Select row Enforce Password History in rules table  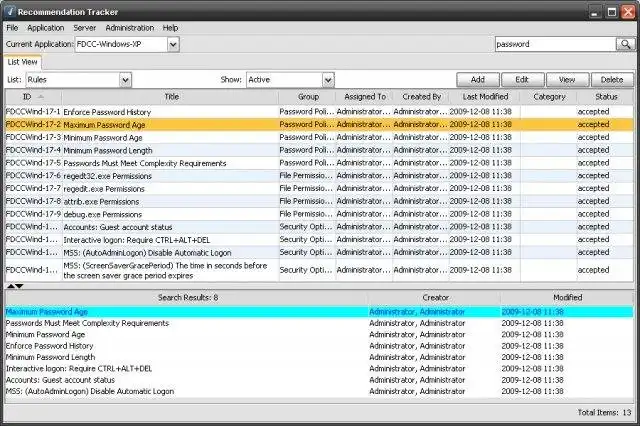click(320, 112)
